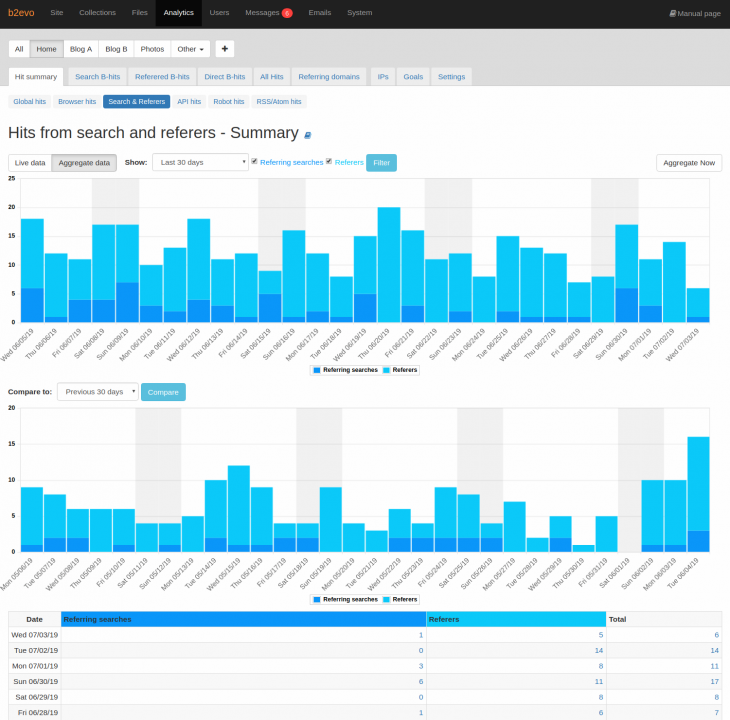Switch to the Search B-hits tab
Screen dimensions: 730x720
click(x=98, y=77)
